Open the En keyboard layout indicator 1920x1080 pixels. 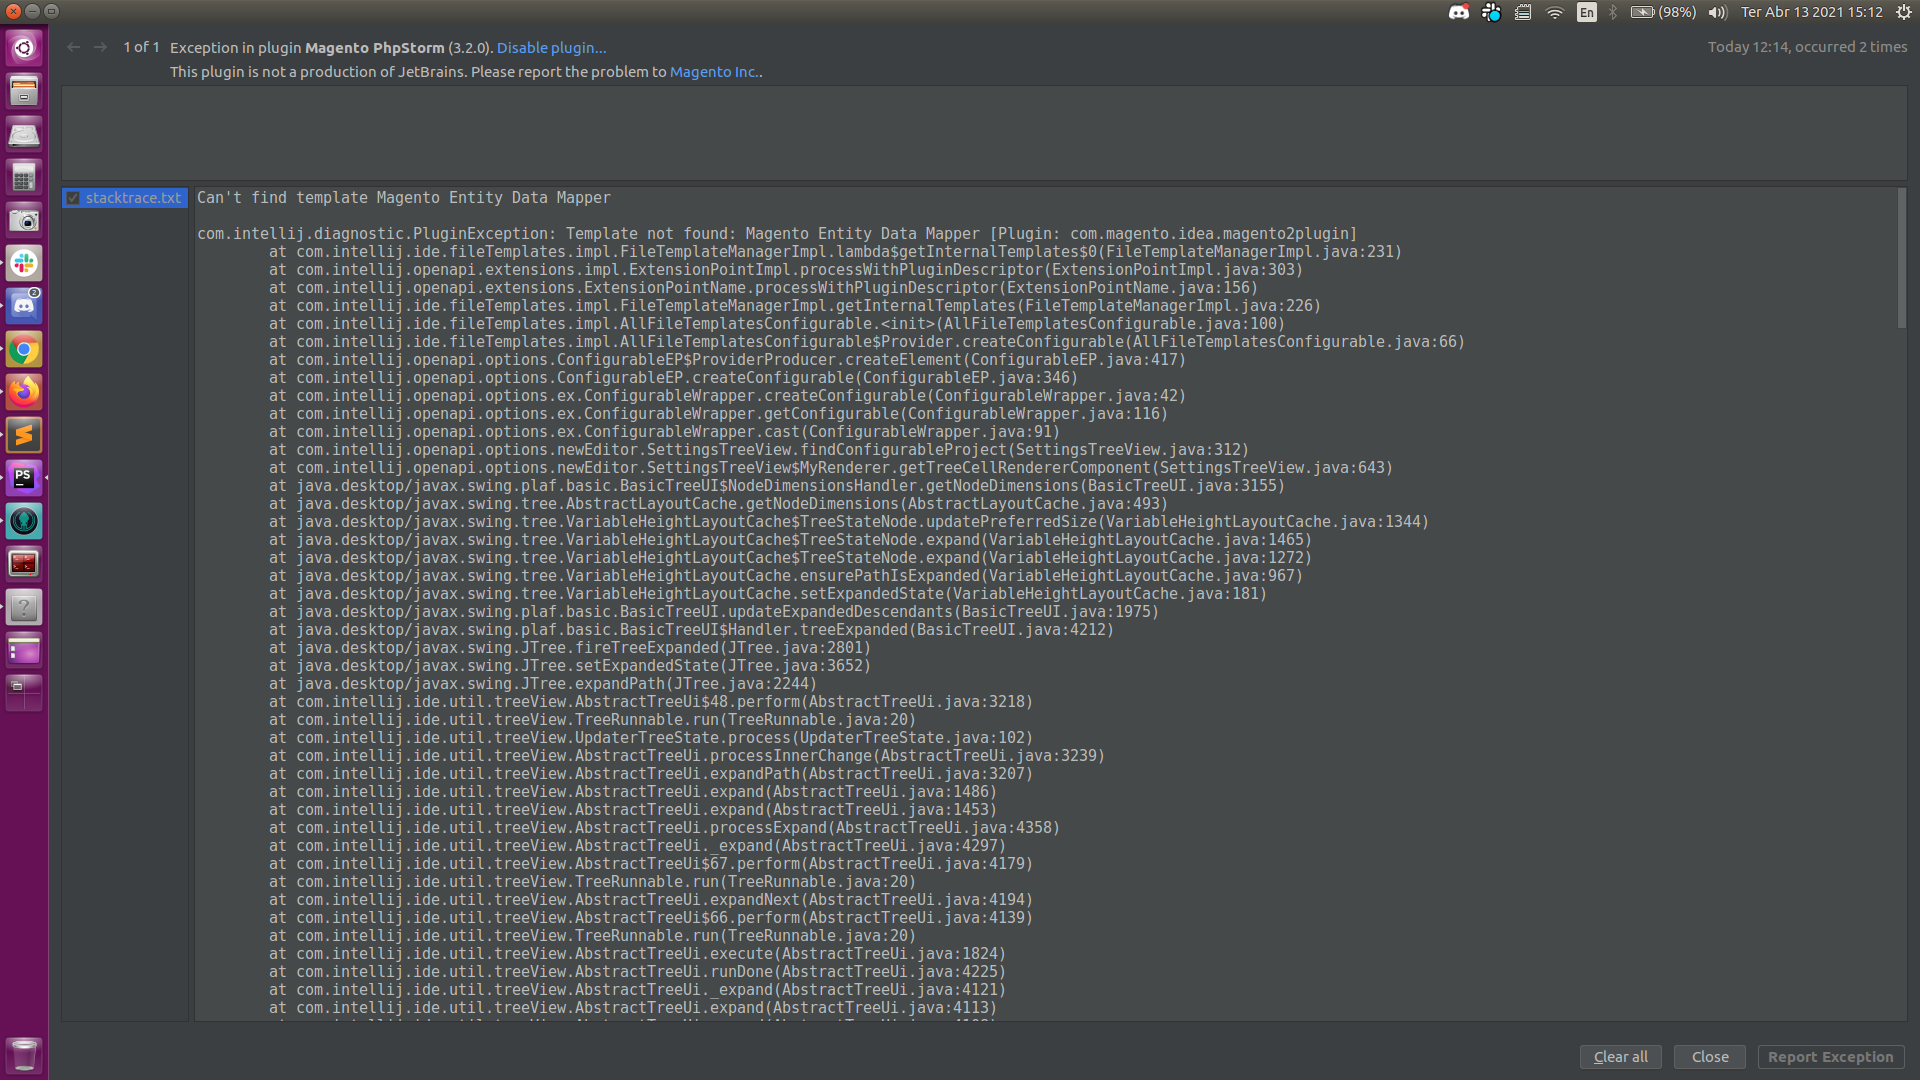pyautogui.click(x=1586, y=12)
